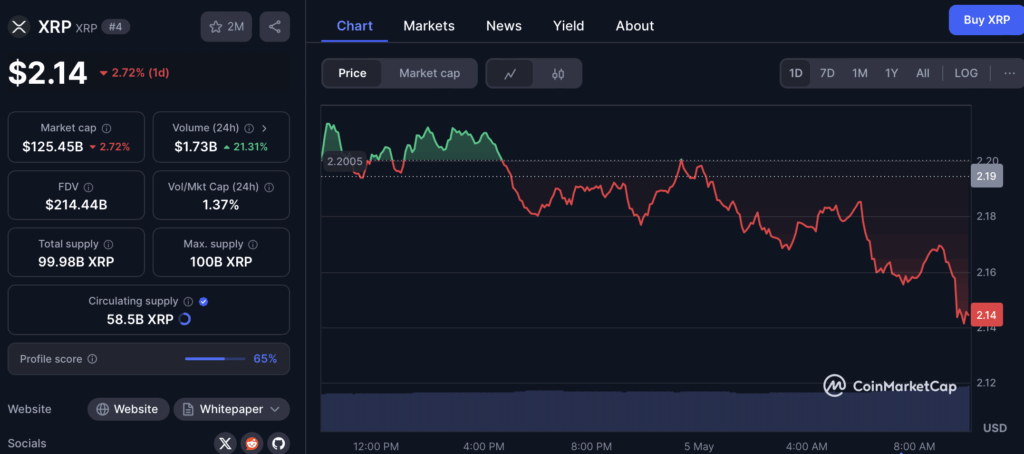
Task: Click the $2.14 price heading
Action: 48,73
